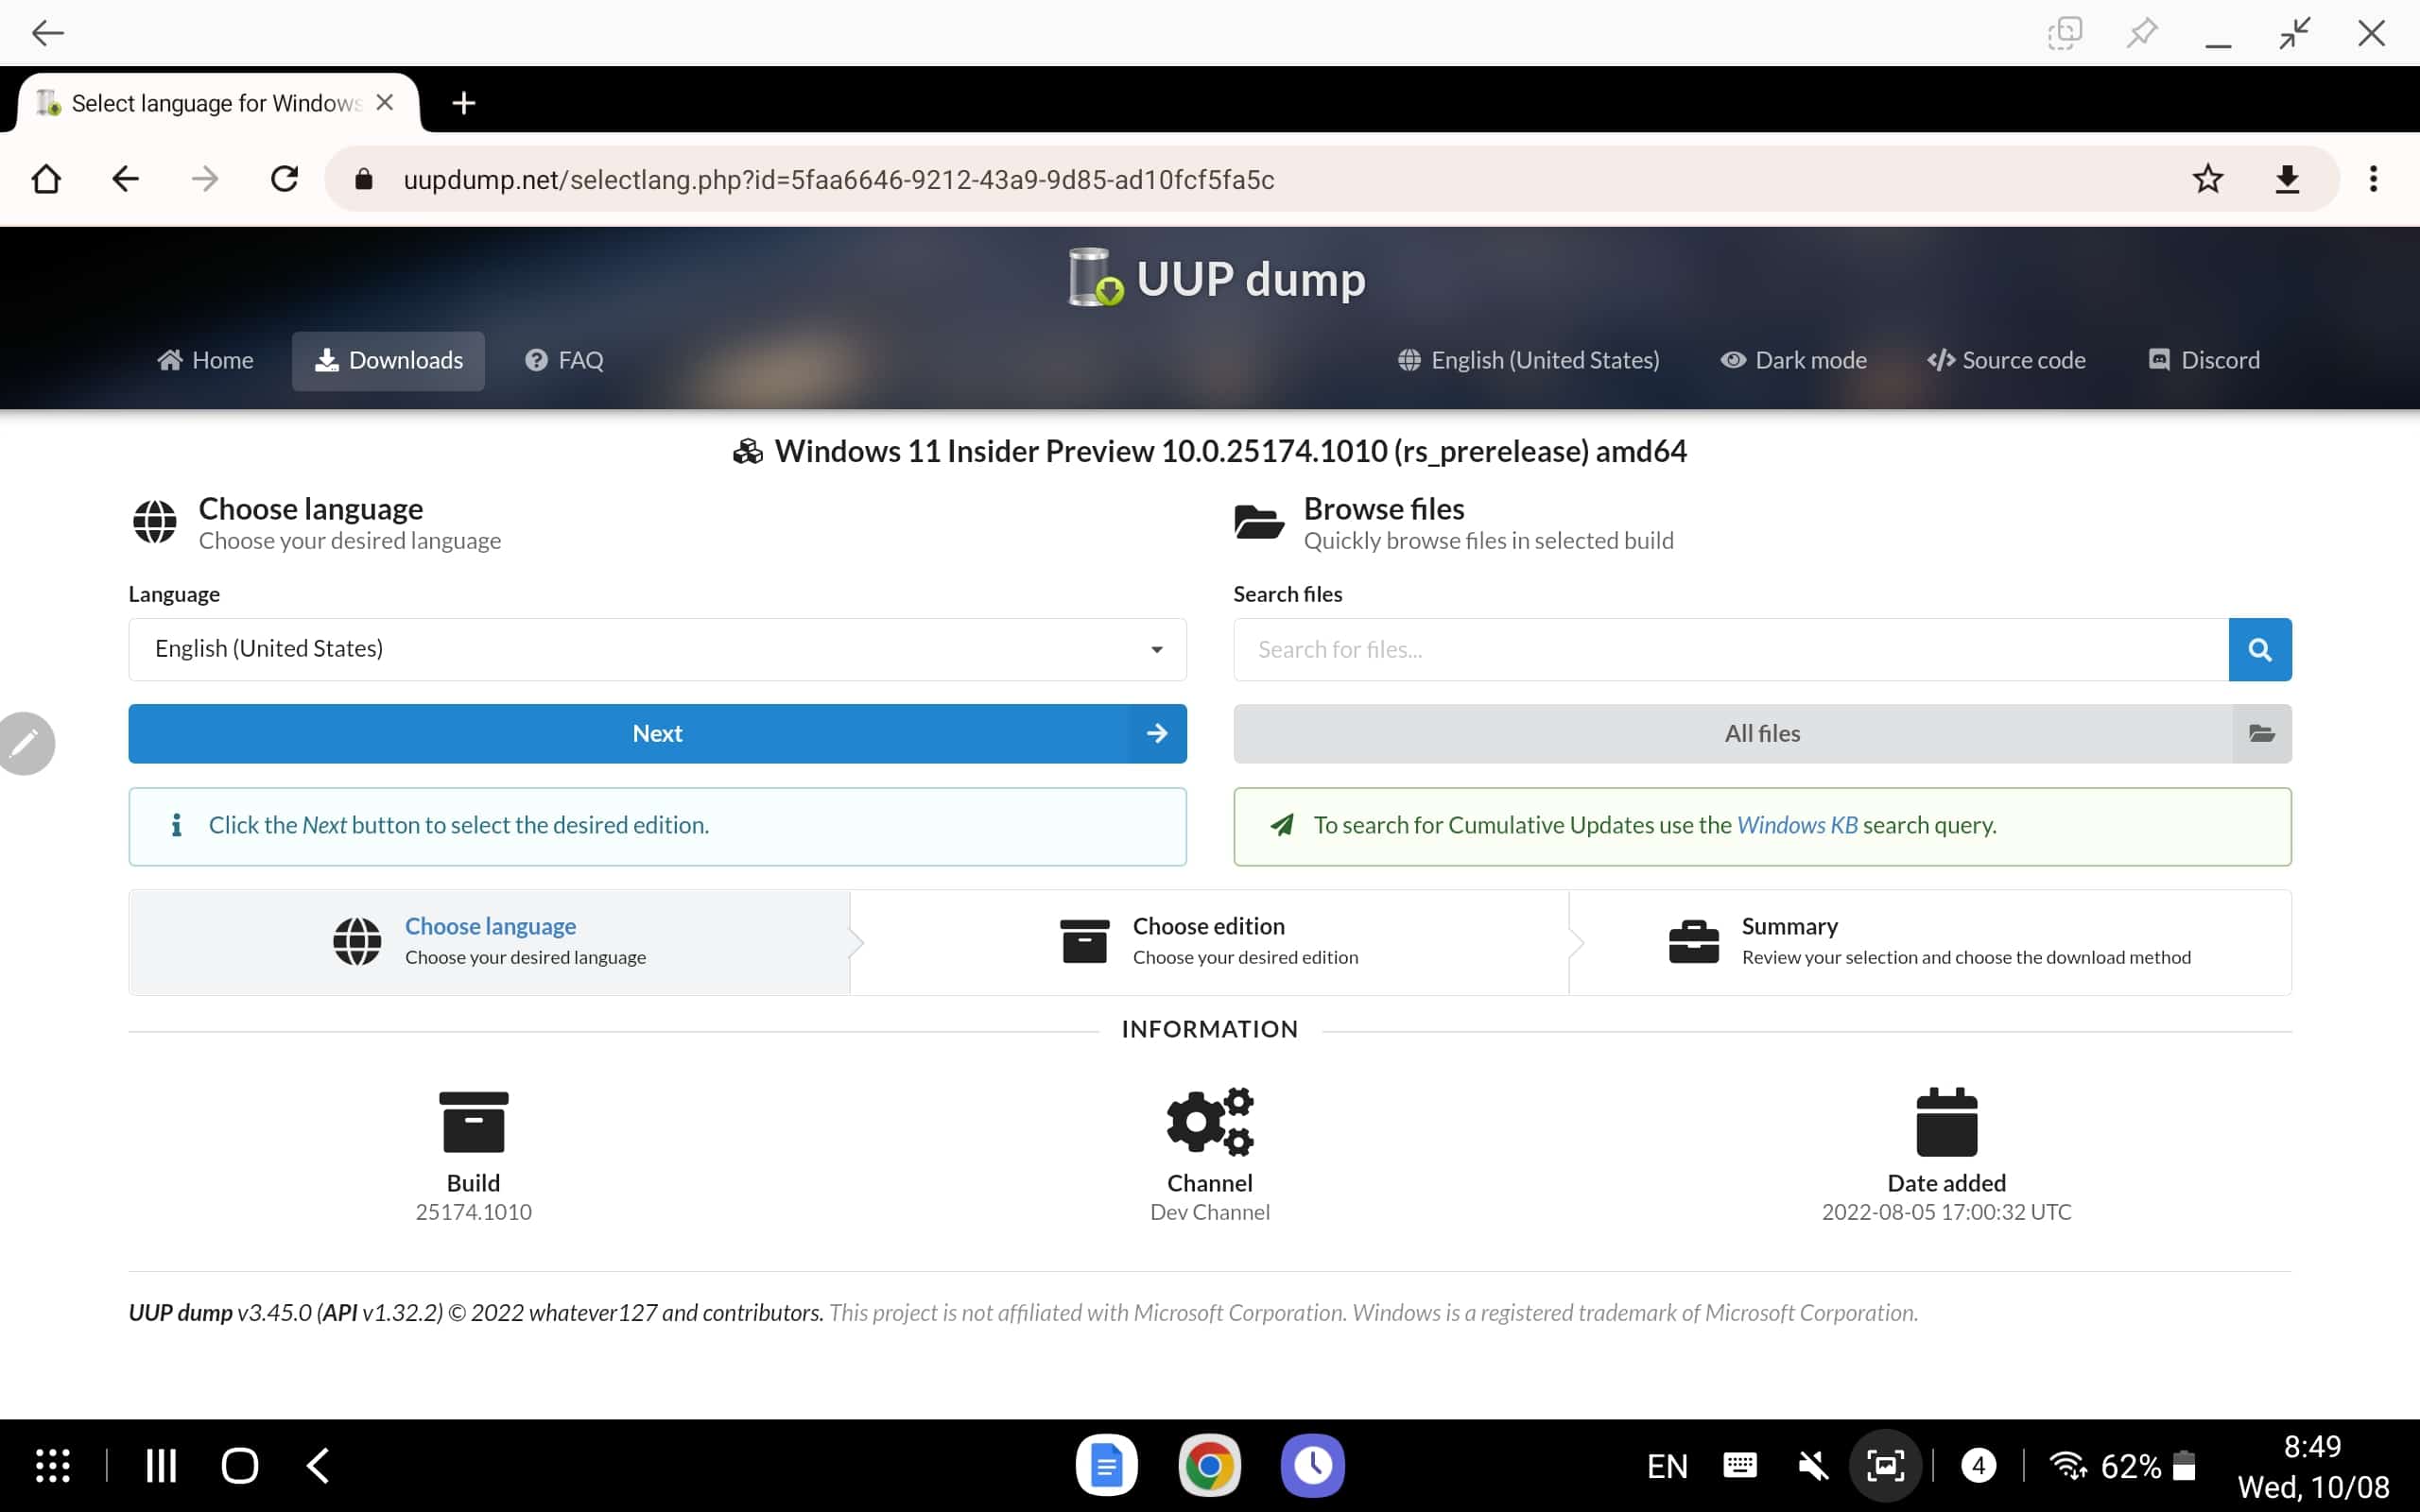This screenshot has height=1512, width=2420.
Task: Bookmark this page with star icon
Action: (x=2207, y=179)
